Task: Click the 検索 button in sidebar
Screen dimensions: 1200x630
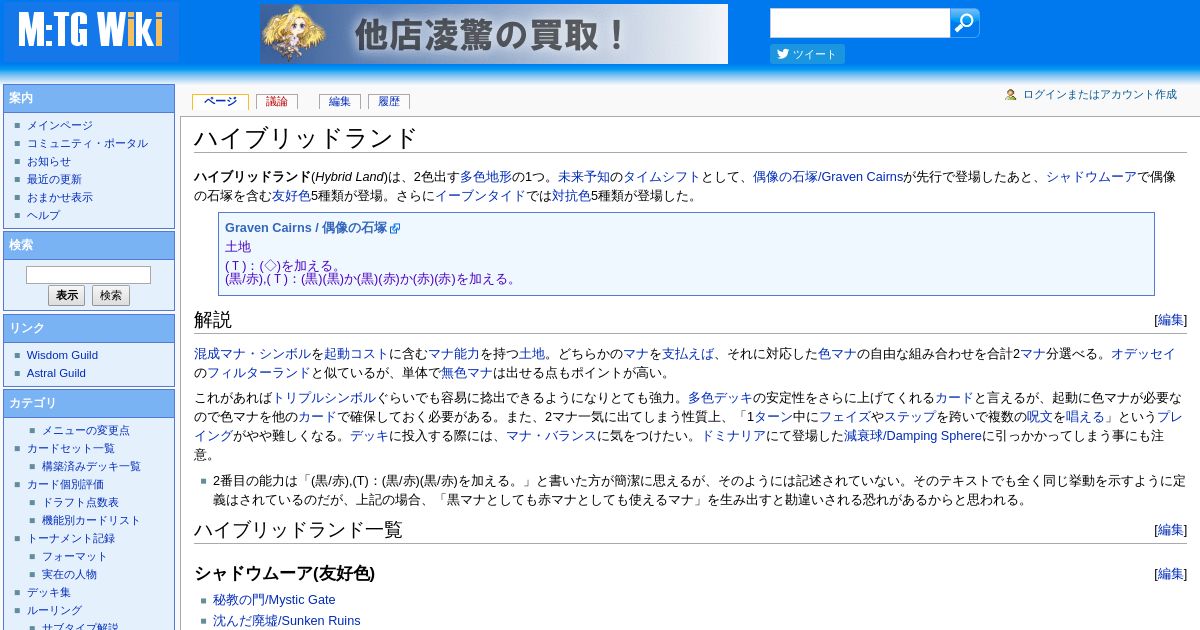Action: [111, 296]
